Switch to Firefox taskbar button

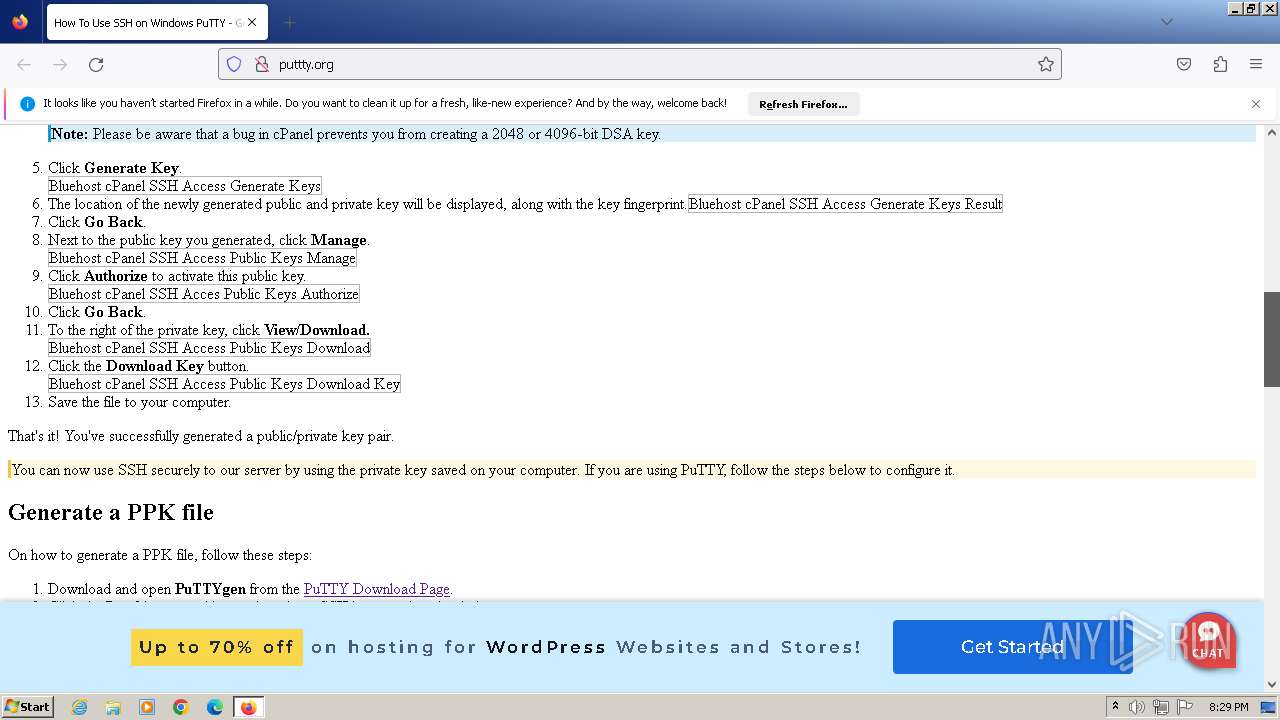(x=248, y=707)
